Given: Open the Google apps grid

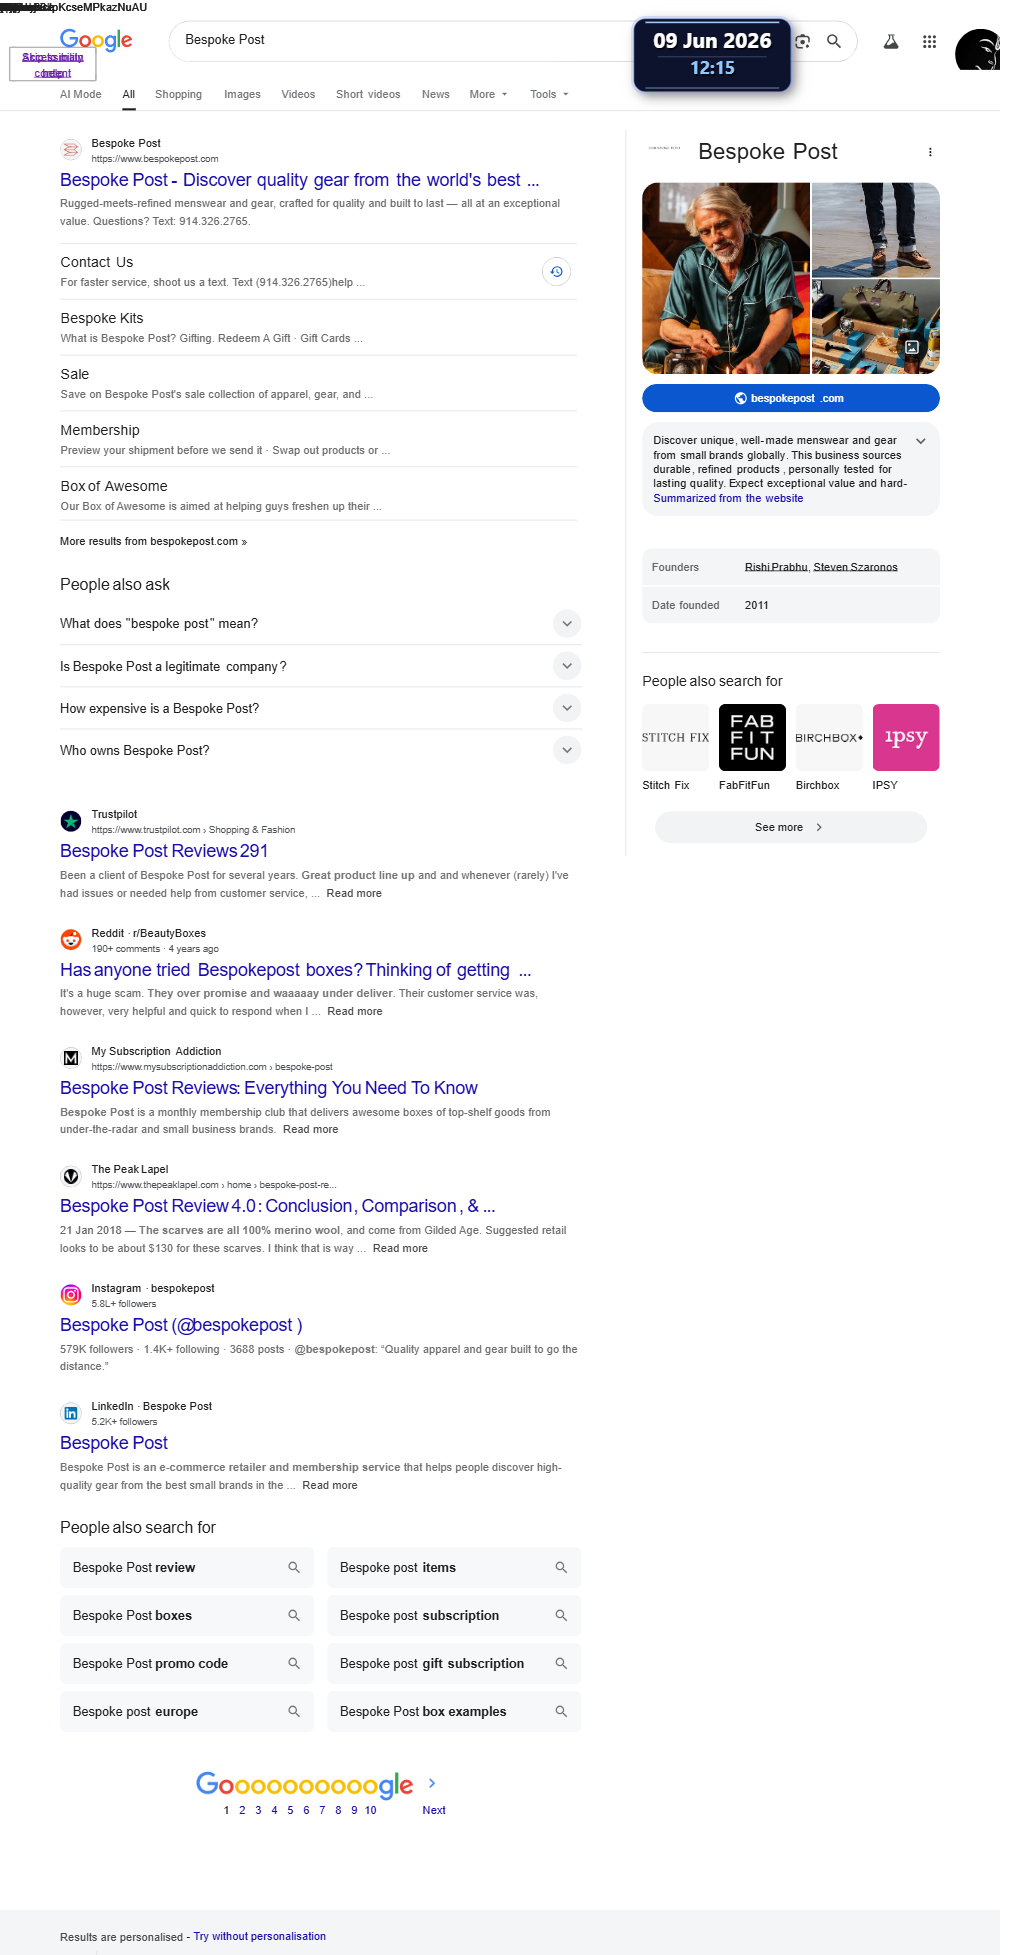Looking at the screenshot, I should pyautogui.click(x=929, y=41).
